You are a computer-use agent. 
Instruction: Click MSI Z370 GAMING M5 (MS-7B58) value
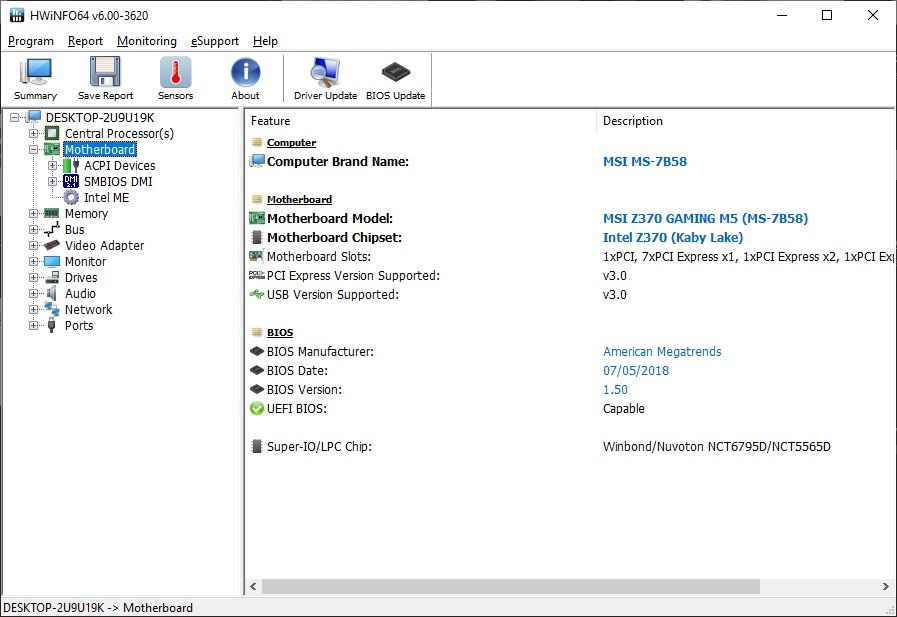(705, 218)
